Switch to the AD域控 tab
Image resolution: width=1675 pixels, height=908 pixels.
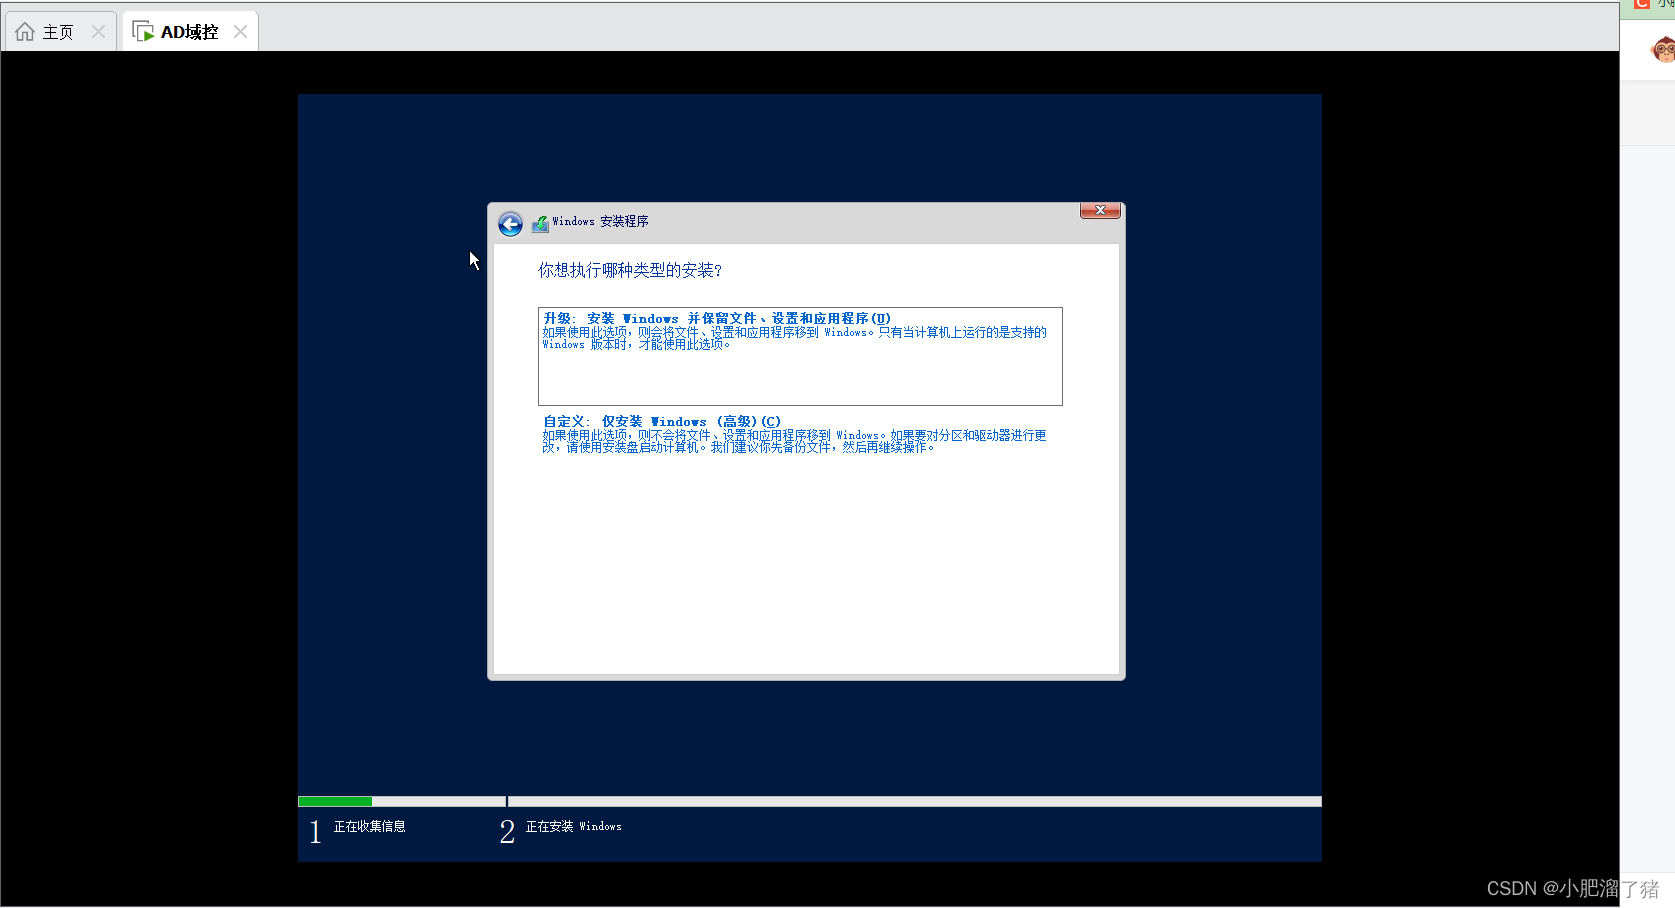(x=190, y=32)
